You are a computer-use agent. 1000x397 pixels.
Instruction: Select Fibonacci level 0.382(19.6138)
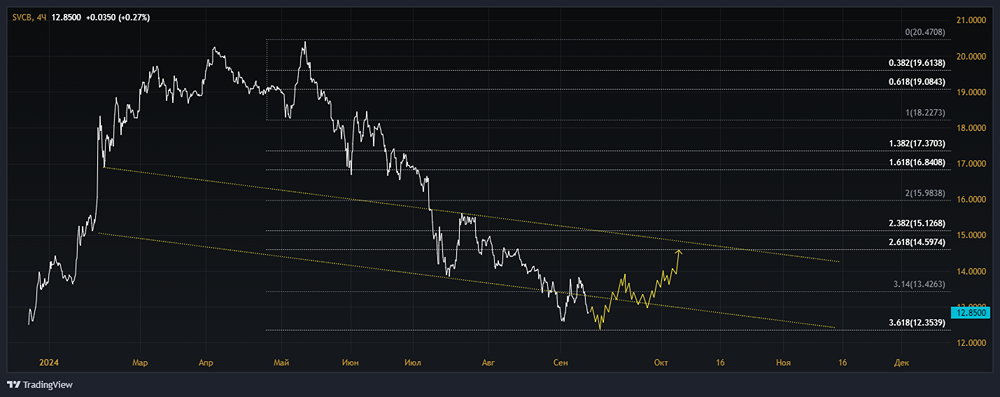(916, 63)
